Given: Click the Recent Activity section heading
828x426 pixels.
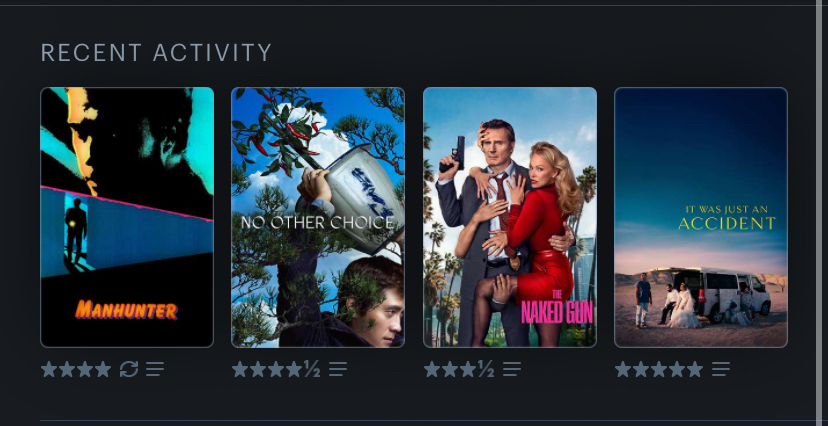Looking at the screenshot, I should coord(156,53).
